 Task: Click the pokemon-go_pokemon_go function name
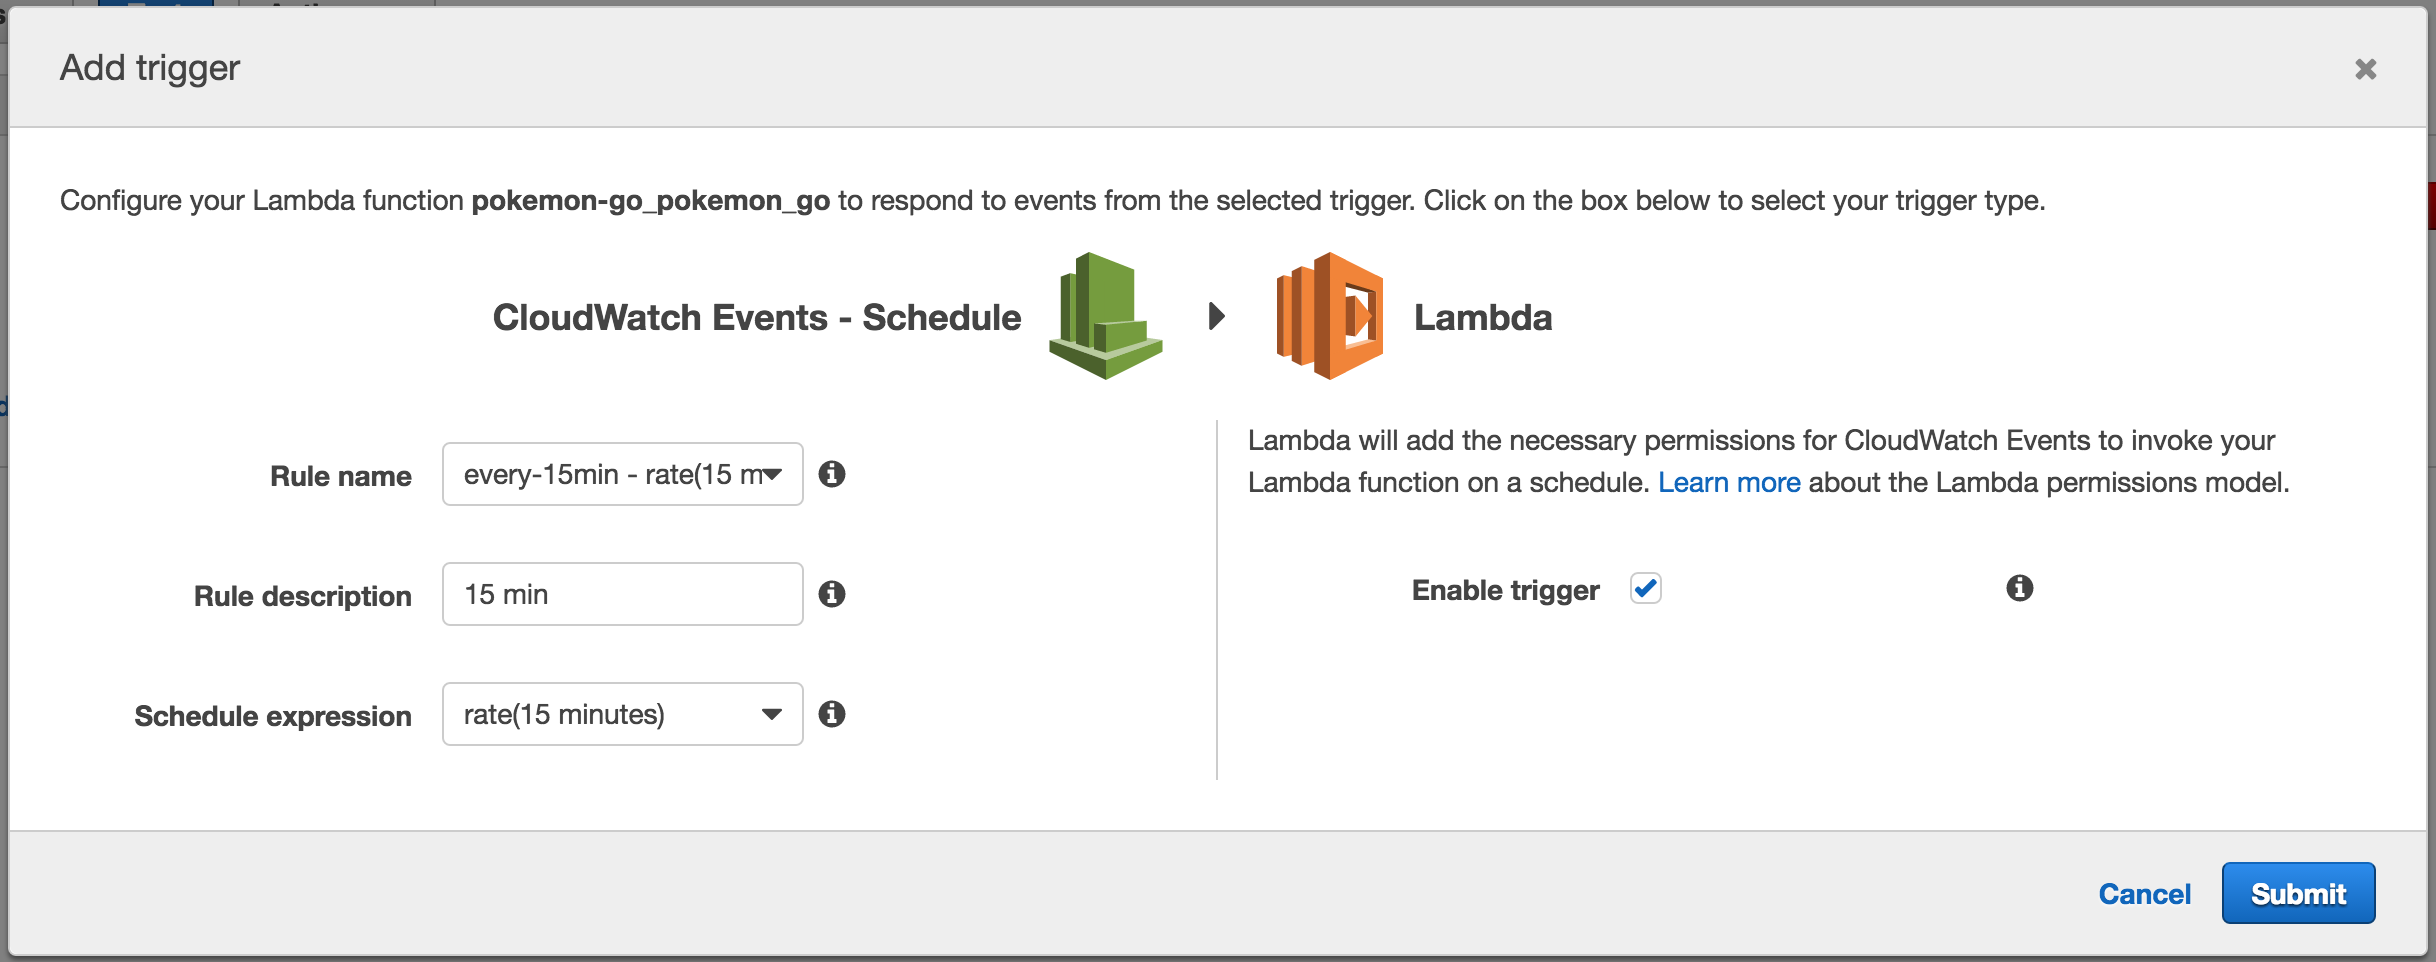tap(650, 200)
